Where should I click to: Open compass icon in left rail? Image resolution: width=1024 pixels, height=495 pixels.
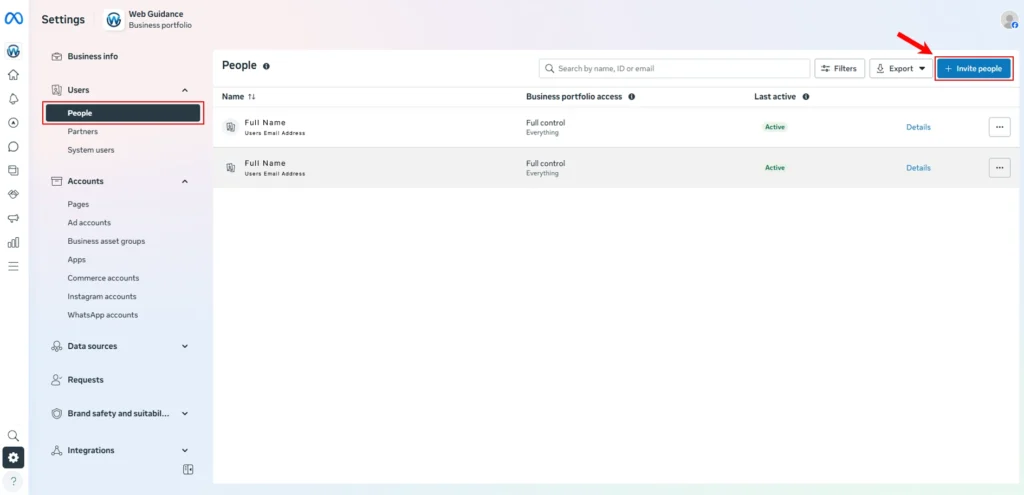[x=13, y=123]
